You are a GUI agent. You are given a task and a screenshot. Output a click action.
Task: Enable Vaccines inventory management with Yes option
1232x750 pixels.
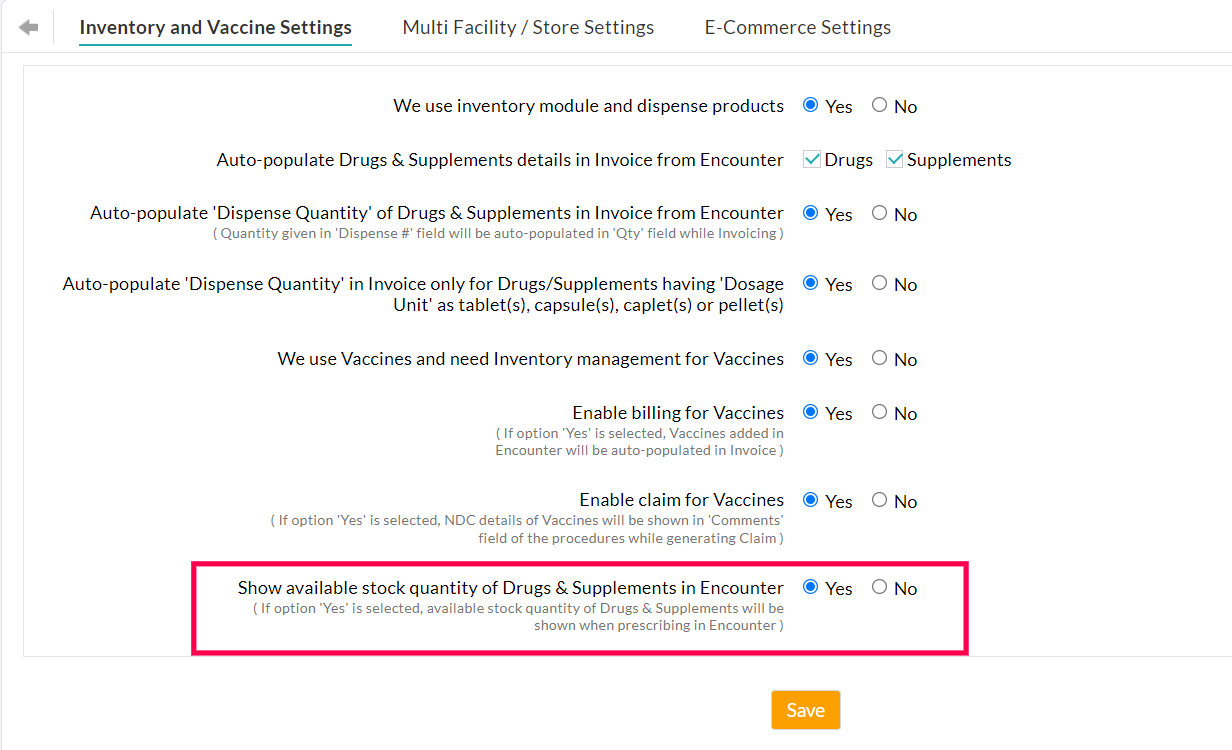(x=811, y=357)
